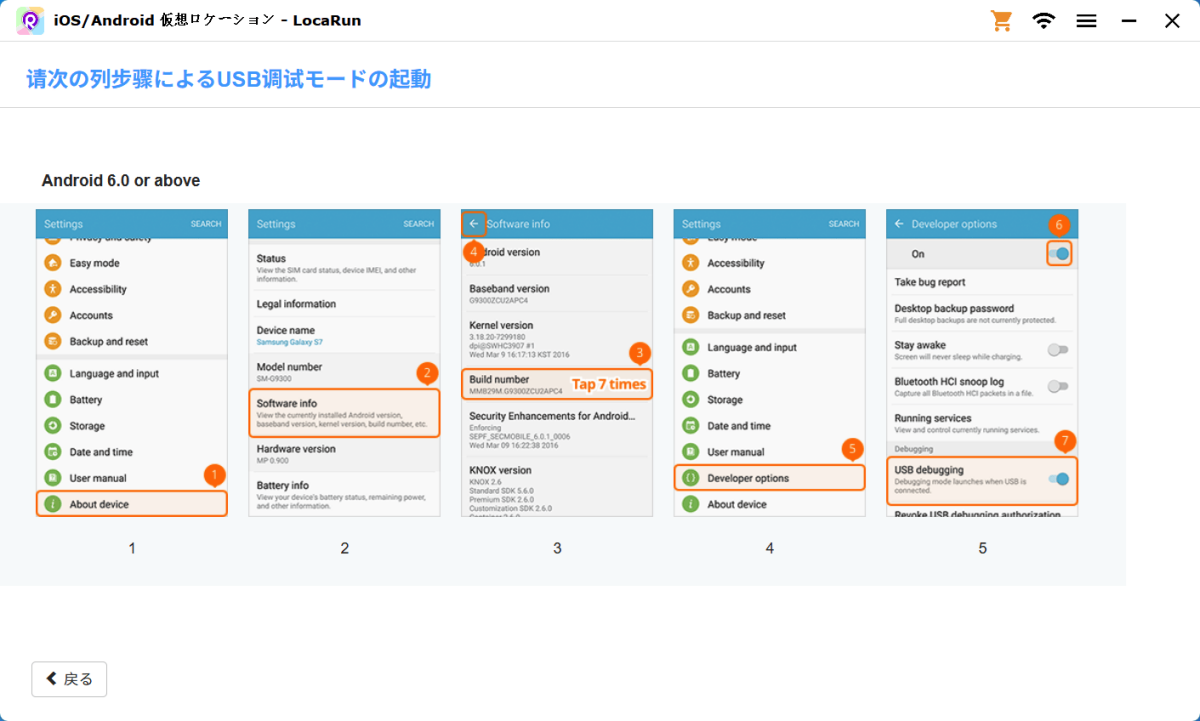1200x721 pixels.
Task: Toggle Bluetooth HCI snoop log switch
Action: click(x=1057, y=386)
